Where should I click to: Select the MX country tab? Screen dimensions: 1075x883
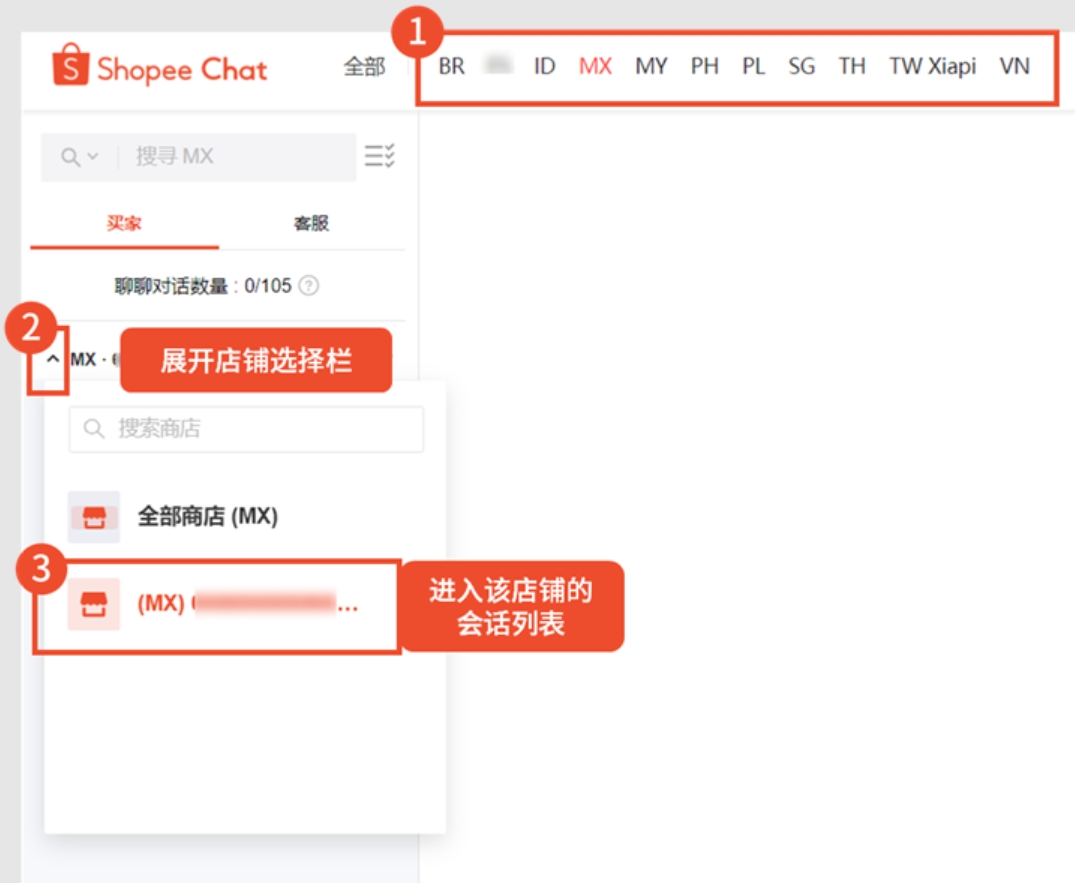pos(596,66)
